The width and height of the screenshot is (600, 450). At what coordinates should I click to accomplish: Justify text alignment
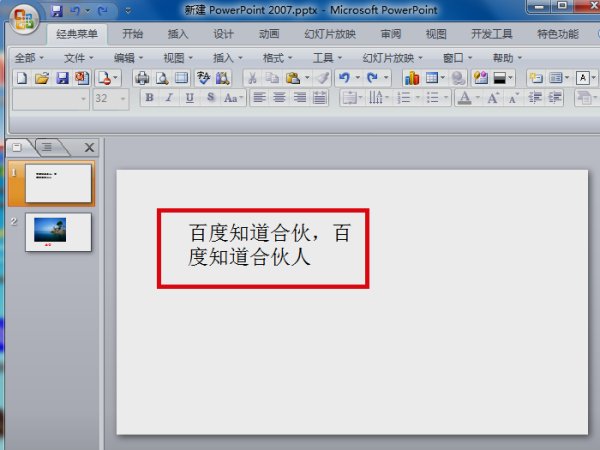pos(320,98)
